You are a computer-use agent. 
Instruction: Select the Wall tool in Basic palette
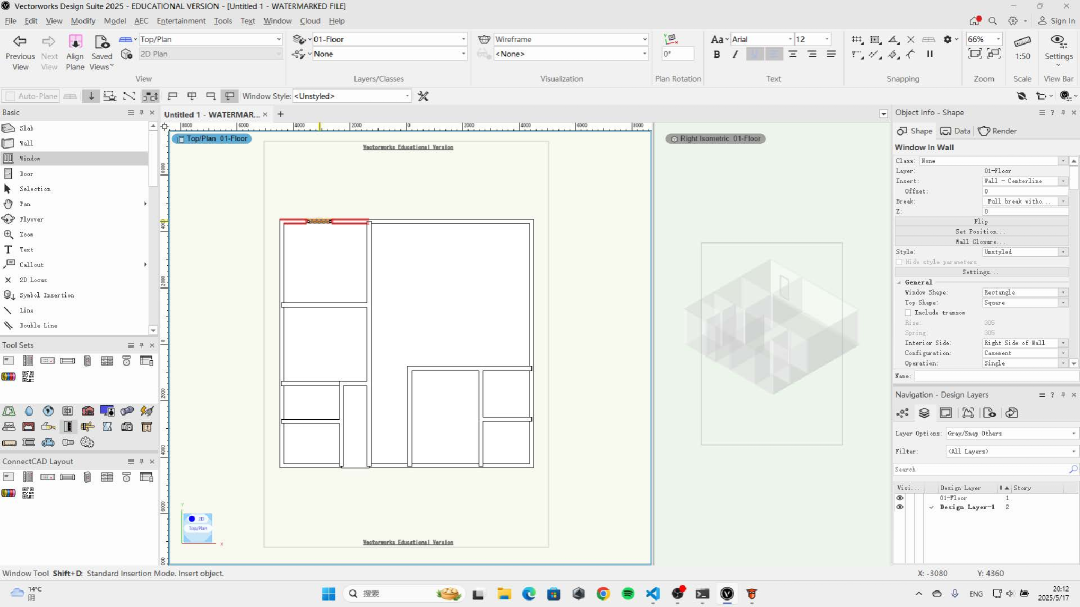26,143
